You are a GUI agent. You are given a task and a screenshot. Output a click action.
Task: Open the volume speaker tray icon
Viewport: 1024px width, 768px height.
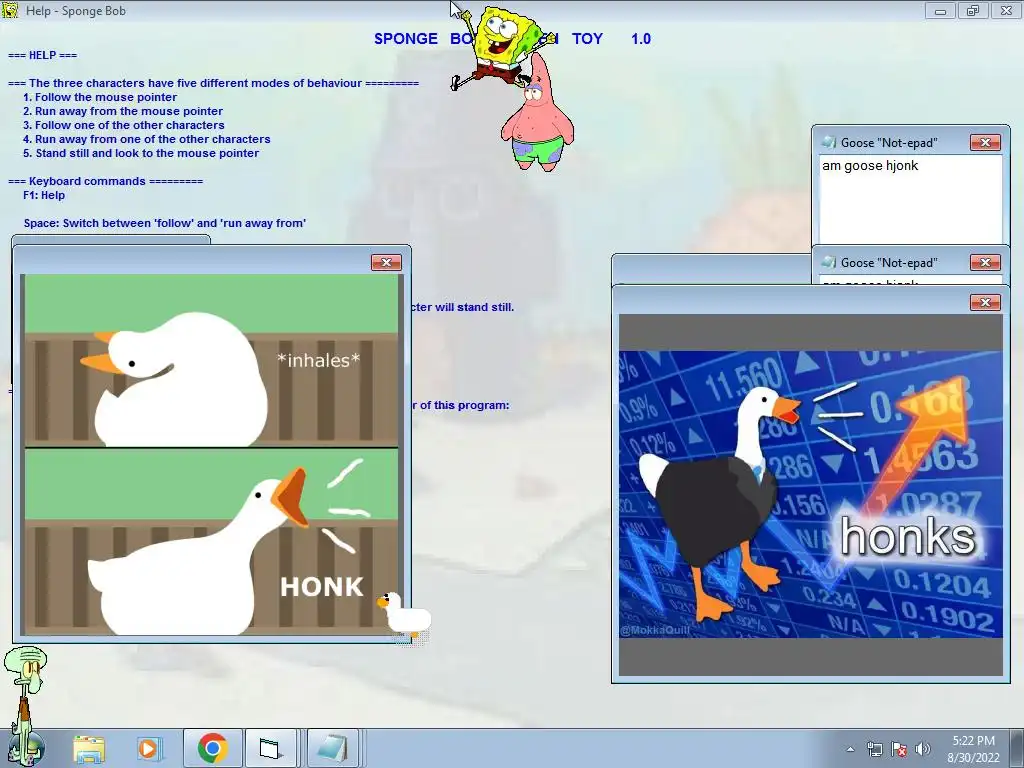(923, 749)
